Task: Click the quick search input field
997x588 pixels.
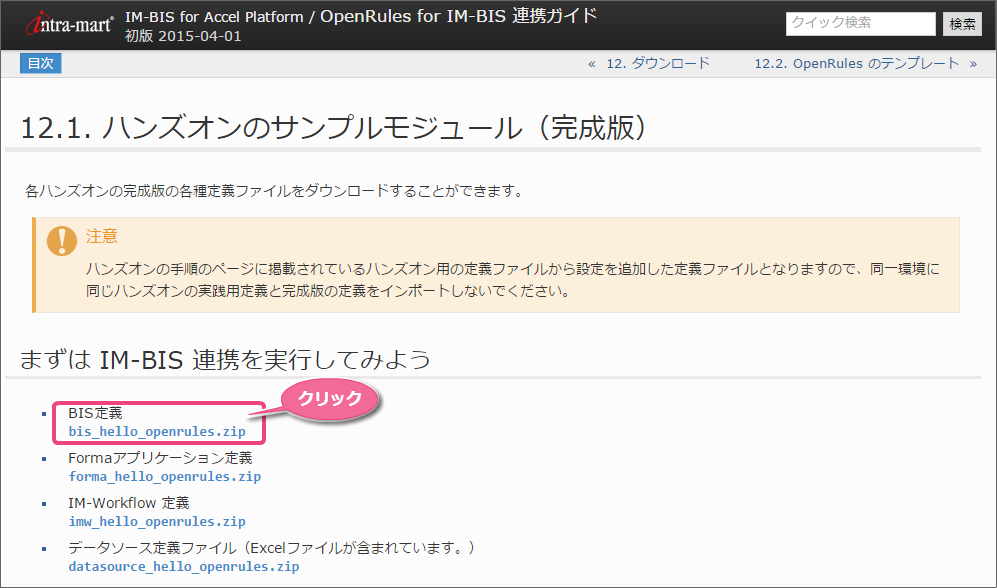Action: click(x=860, y=24)
